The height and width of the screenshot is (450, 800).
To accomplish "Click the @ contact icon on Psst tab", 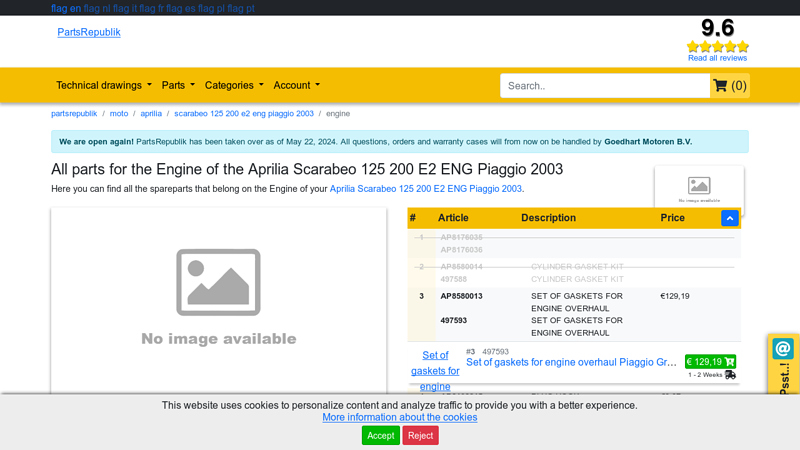I will pyautogui.click(x=783, y=349).
